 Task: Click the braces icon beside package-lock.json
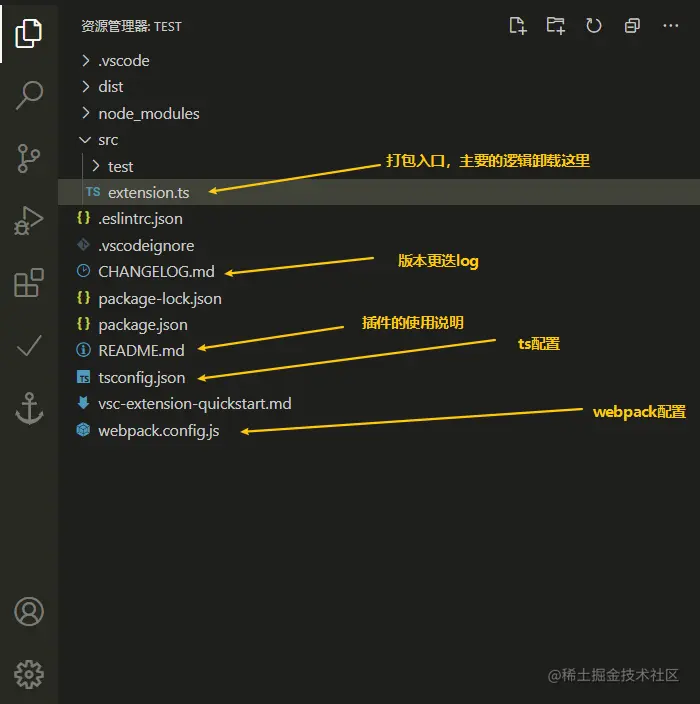coord(84,297)
